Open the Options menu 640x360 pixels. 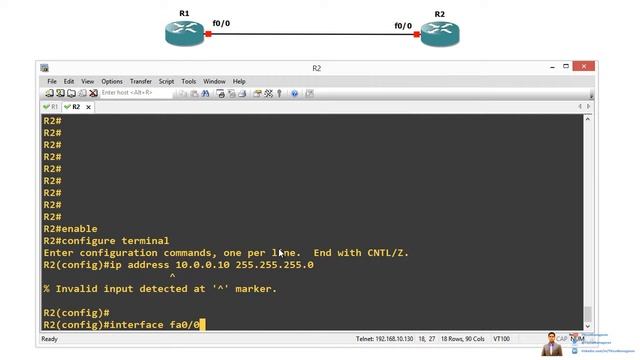pyautogui.click(x=112, y=81)
